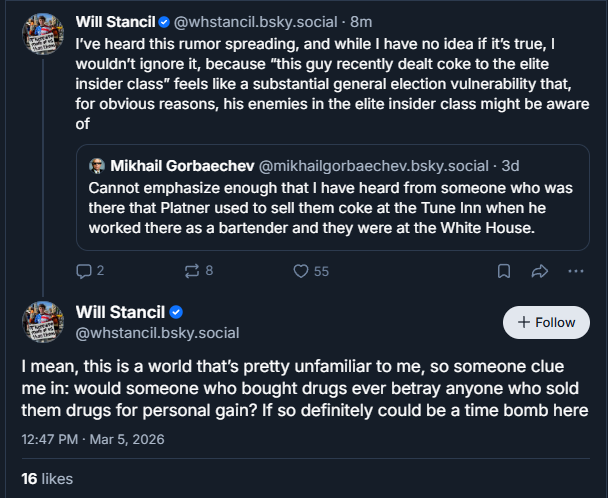Open the @whstancil.bsky.social handle below the lower name
The width and height of the screenshot is (608, 498).
coord(157,333)
